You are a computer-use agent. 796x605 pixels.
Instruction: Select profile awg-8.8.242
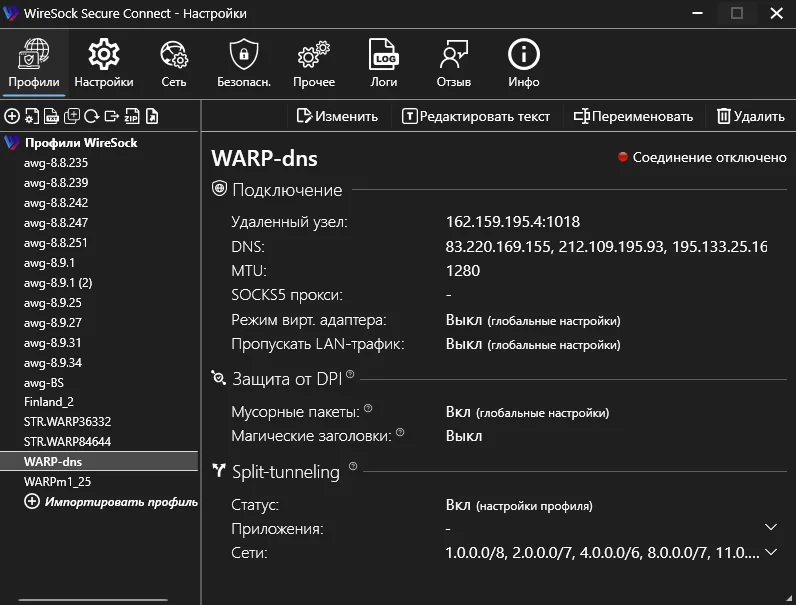56,203
